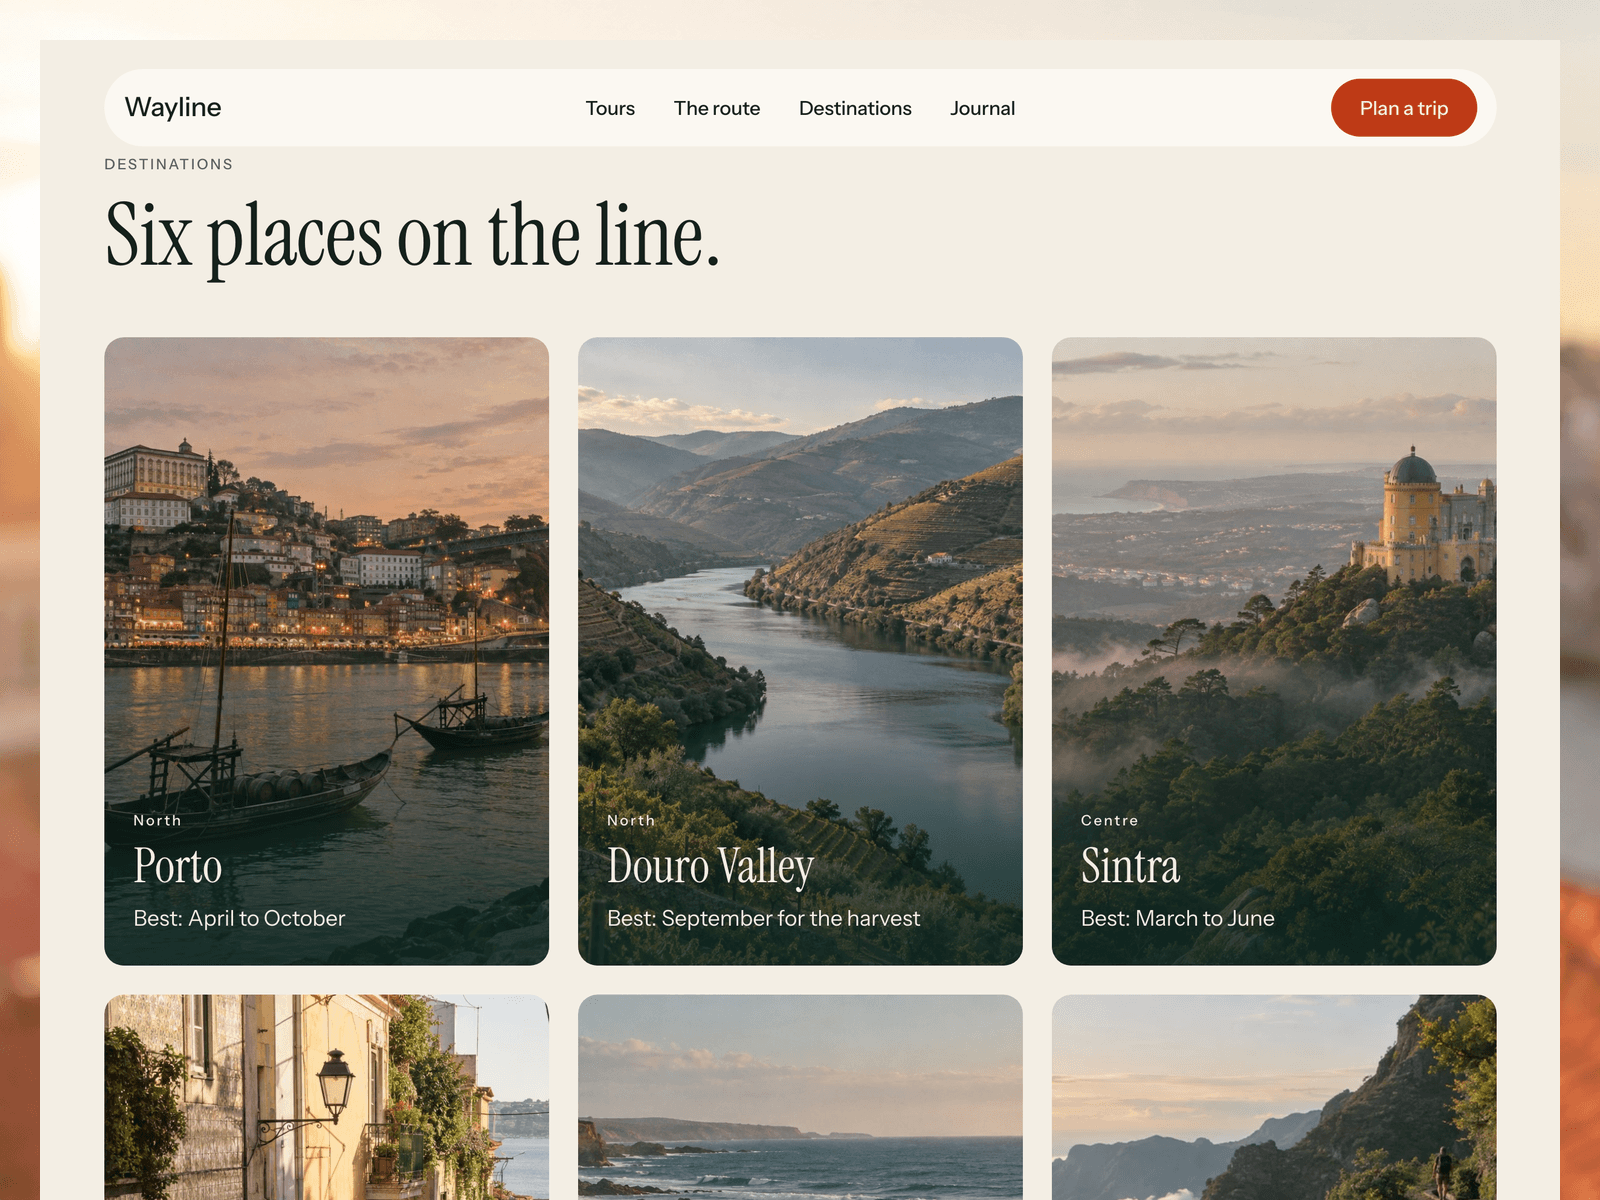The height and width of the screenshot is (1200, 1600).
Task: Click the Centre region label on Sintra
Action: (x=1109, y=820)
